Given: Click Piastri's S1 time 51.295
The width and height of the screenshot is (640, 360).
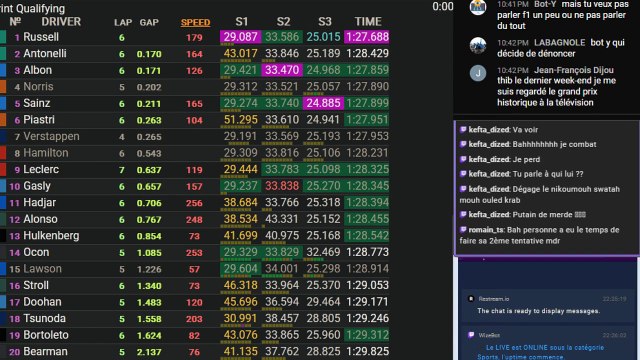Looking at the screenshot, I should tap(240, 120).
